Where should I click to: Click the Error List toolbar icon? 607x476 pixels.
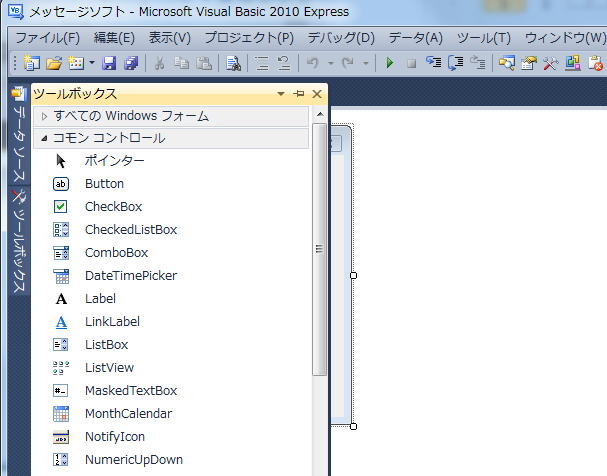click(595, 63)
